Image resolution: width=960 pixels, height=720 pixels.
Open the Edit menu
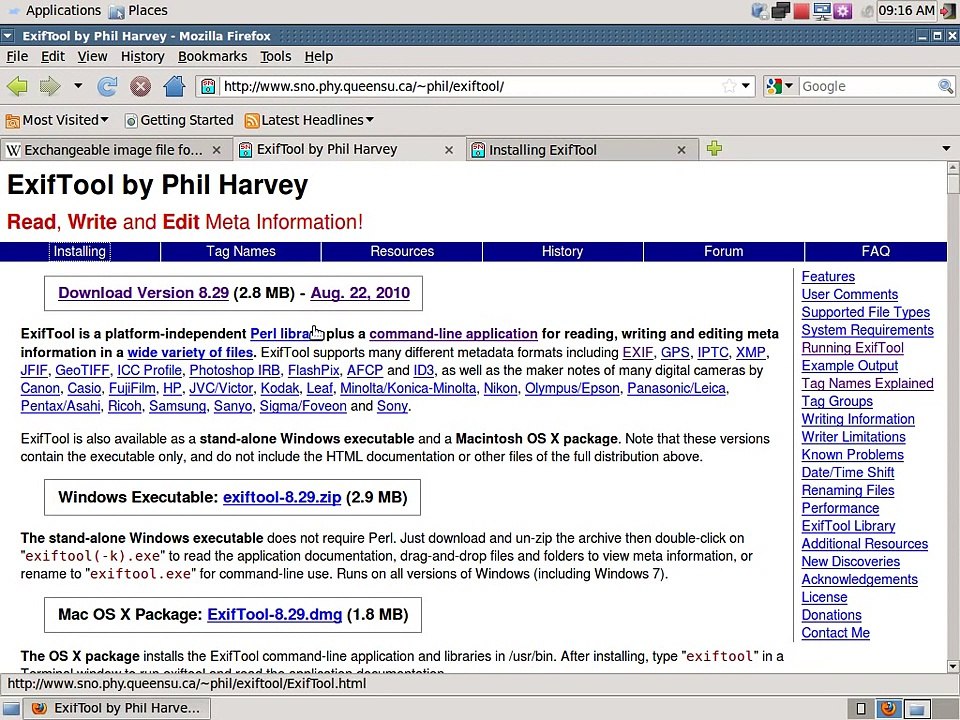pos(53,56)
